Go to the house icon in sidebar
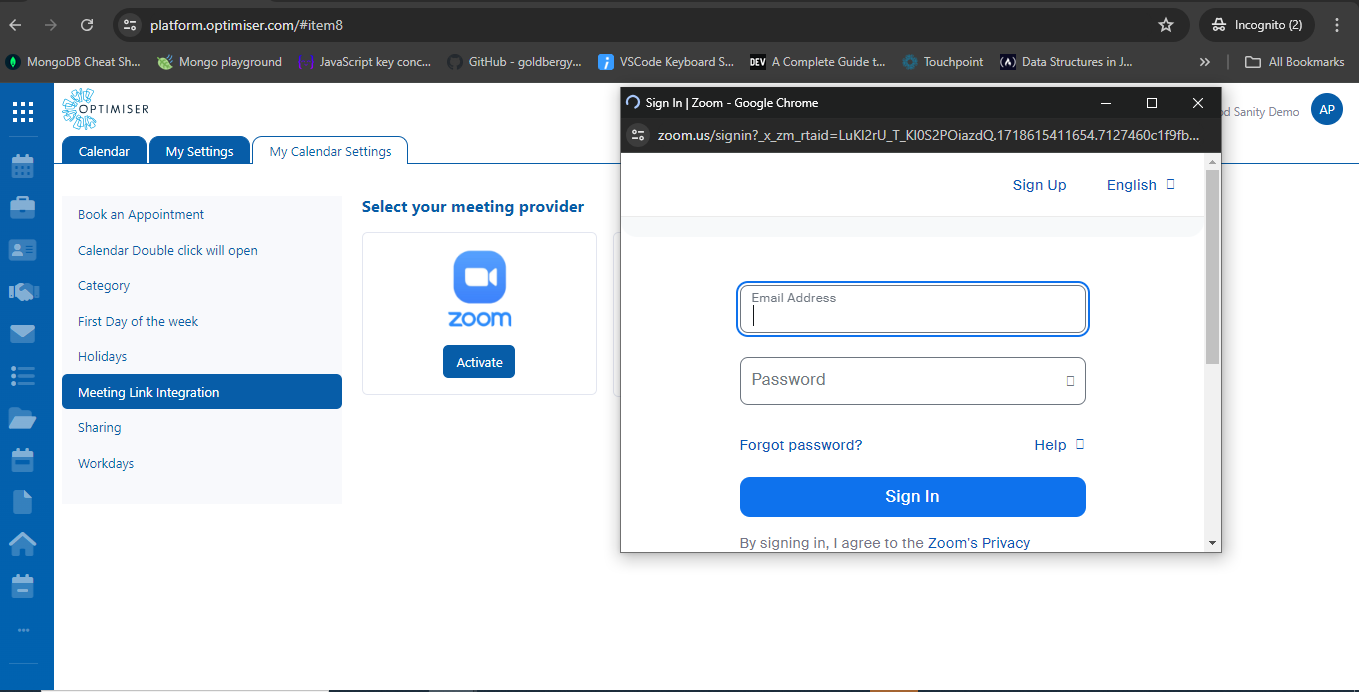 pos(22,543)
